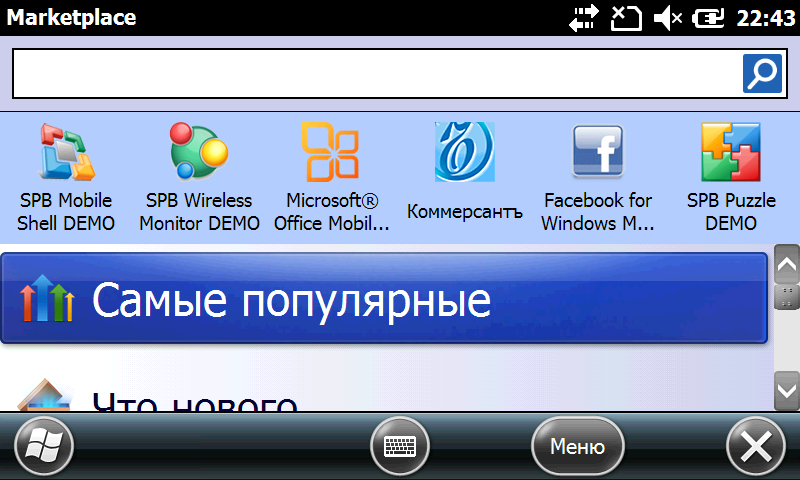The width and height of the screenshot is (800, 480).
Task: Open the SPB Wireless Monitor DEMO icon
Action: click(199, 151)
